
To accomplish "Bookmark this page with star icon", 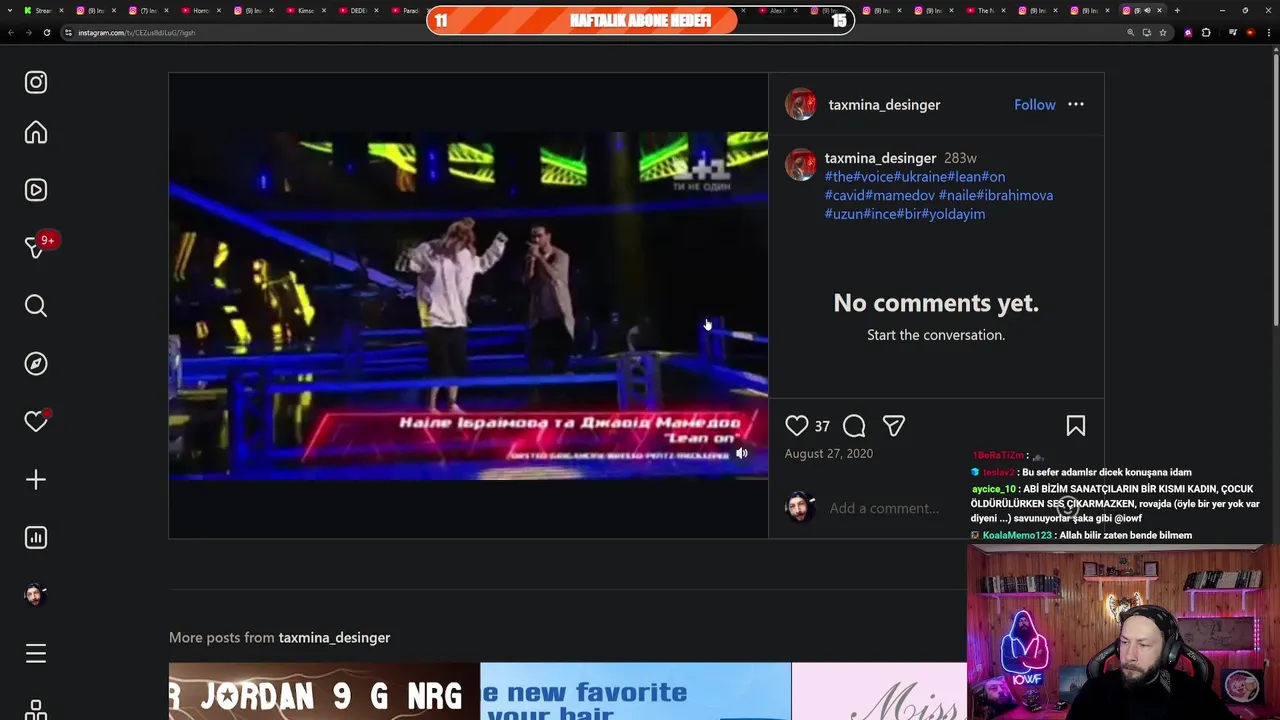I will pos(1163,32).
